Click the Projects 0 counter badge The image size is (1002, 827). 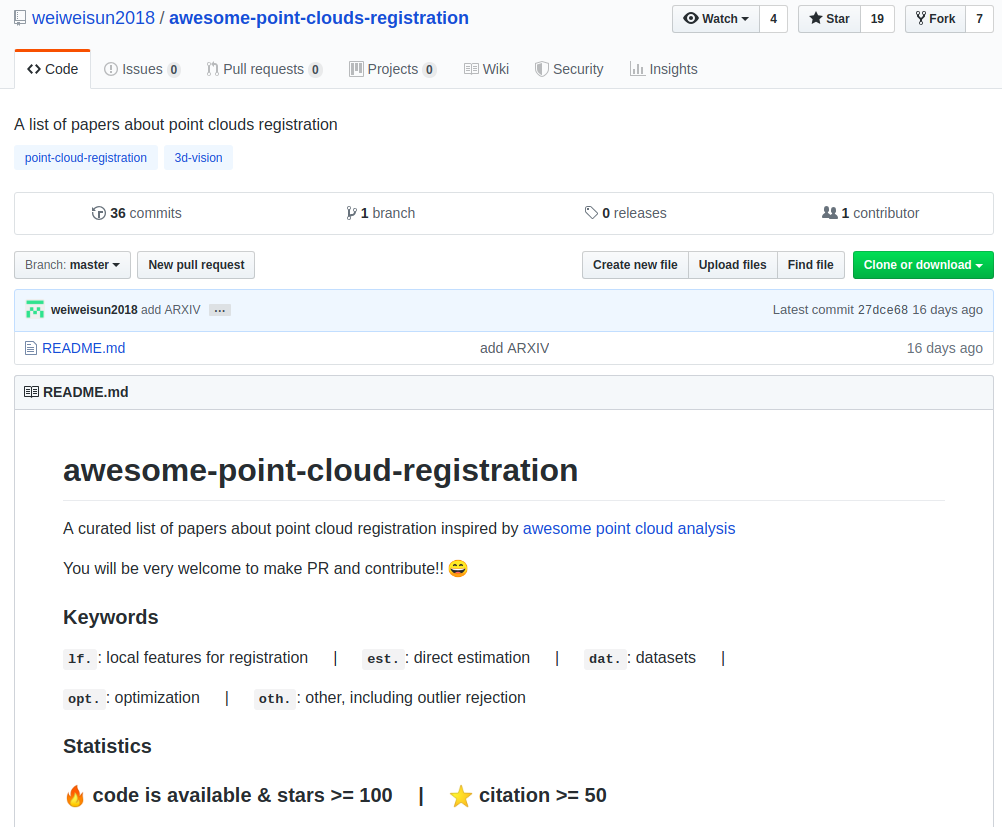(x=429, y=69)
